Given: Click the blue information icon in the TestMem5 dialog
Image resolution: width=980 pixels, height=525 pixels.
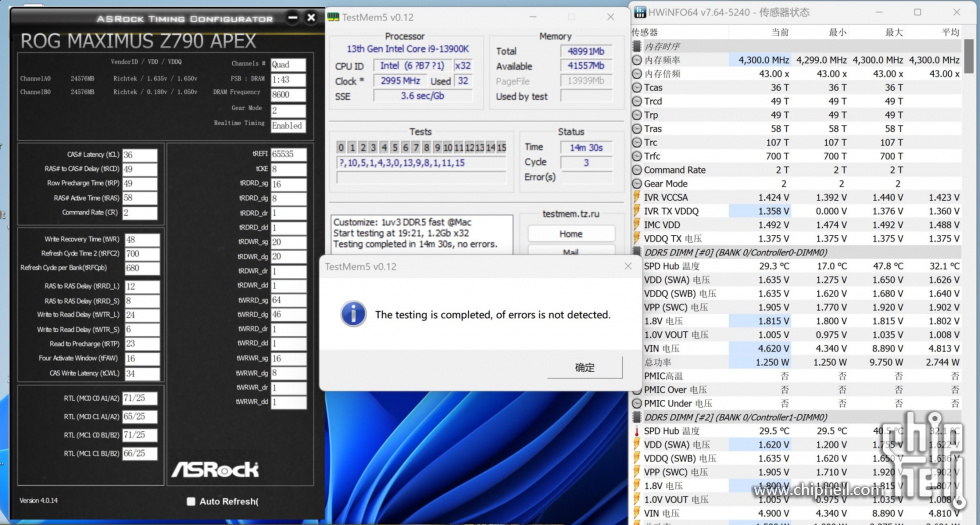Looking at the screenshot, I should click(x=353, y=314).
